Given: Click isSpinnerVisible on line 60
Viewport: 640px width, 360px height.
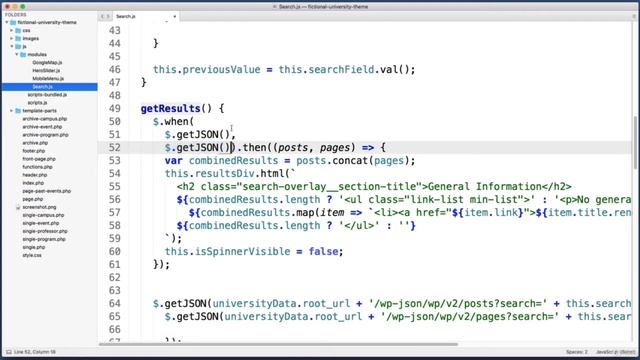Looking at the screenshot, I should [242, 251].
